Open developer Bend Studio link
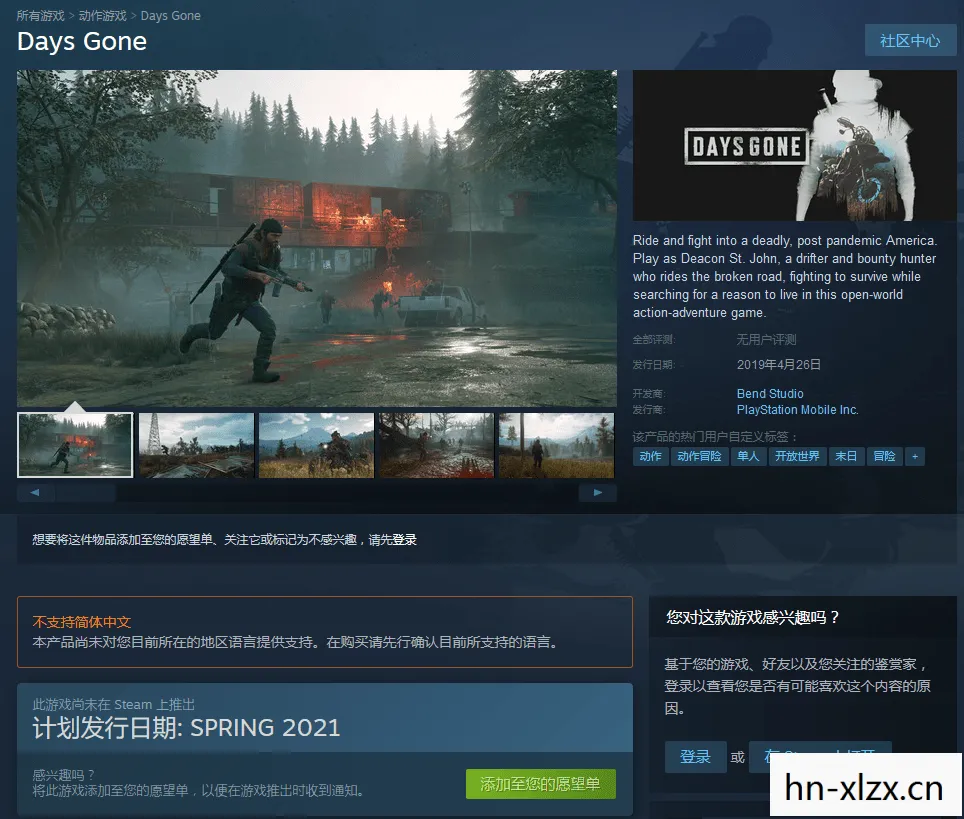Image resolution: width=964 pixels, height=819 pixels. [x=770, y=394]
